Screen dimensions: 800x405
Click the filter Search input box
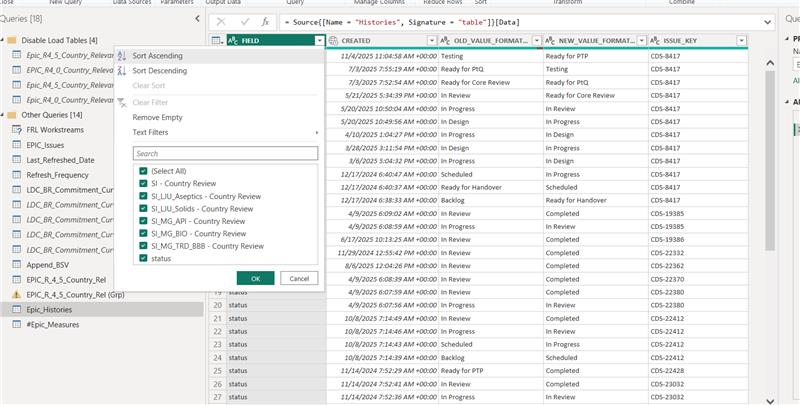point(226,154)
